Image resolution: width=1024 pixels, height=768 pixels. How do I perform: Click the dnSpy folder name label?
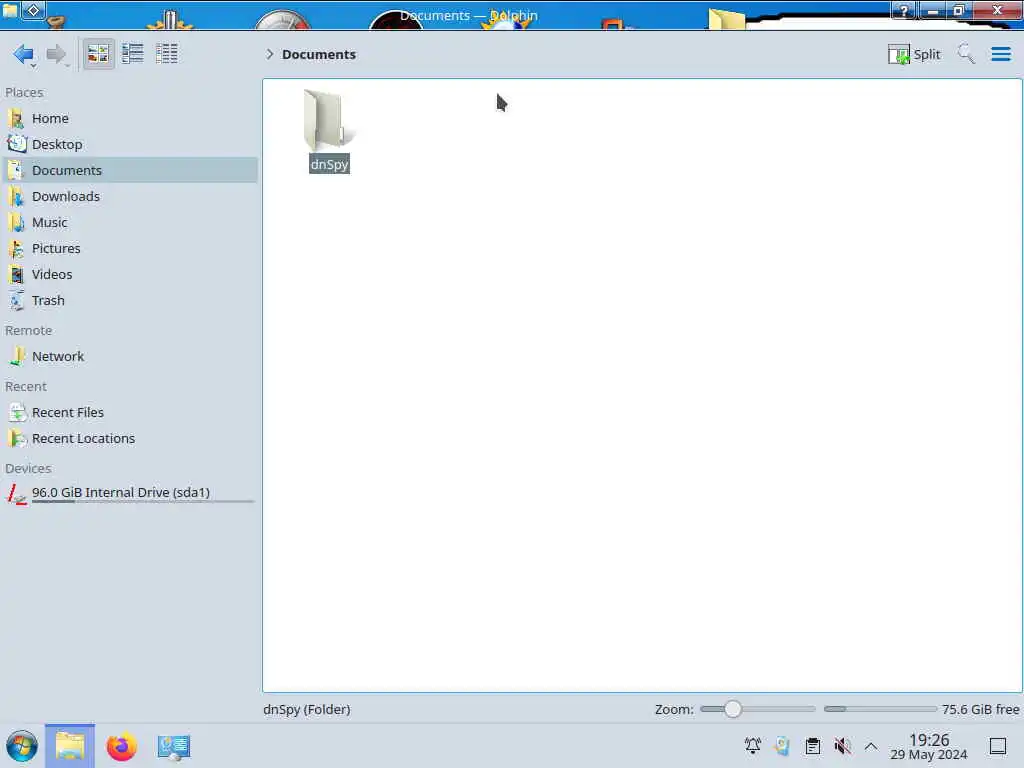tap(329, 164)
